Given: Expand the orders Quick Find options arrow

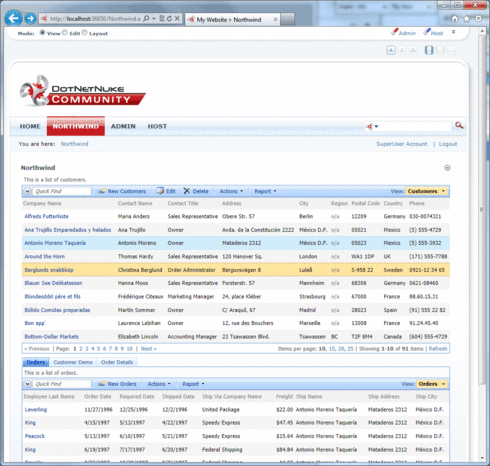Looking at the screenshot, I should point(27,384).
